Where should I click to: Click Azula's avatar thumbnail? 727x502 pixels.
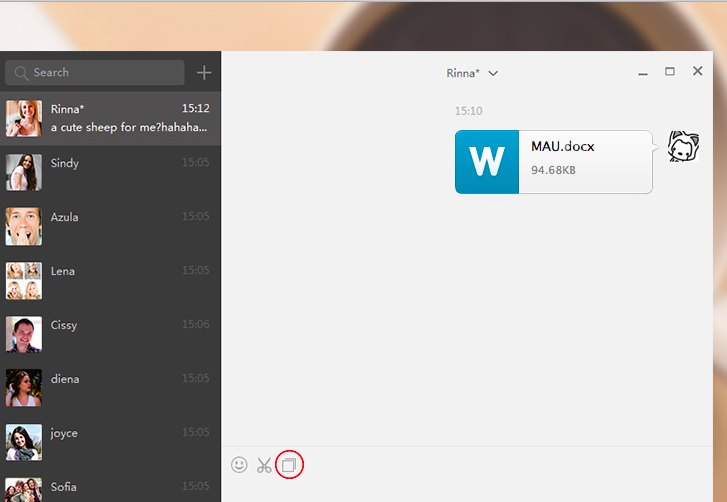24,226
